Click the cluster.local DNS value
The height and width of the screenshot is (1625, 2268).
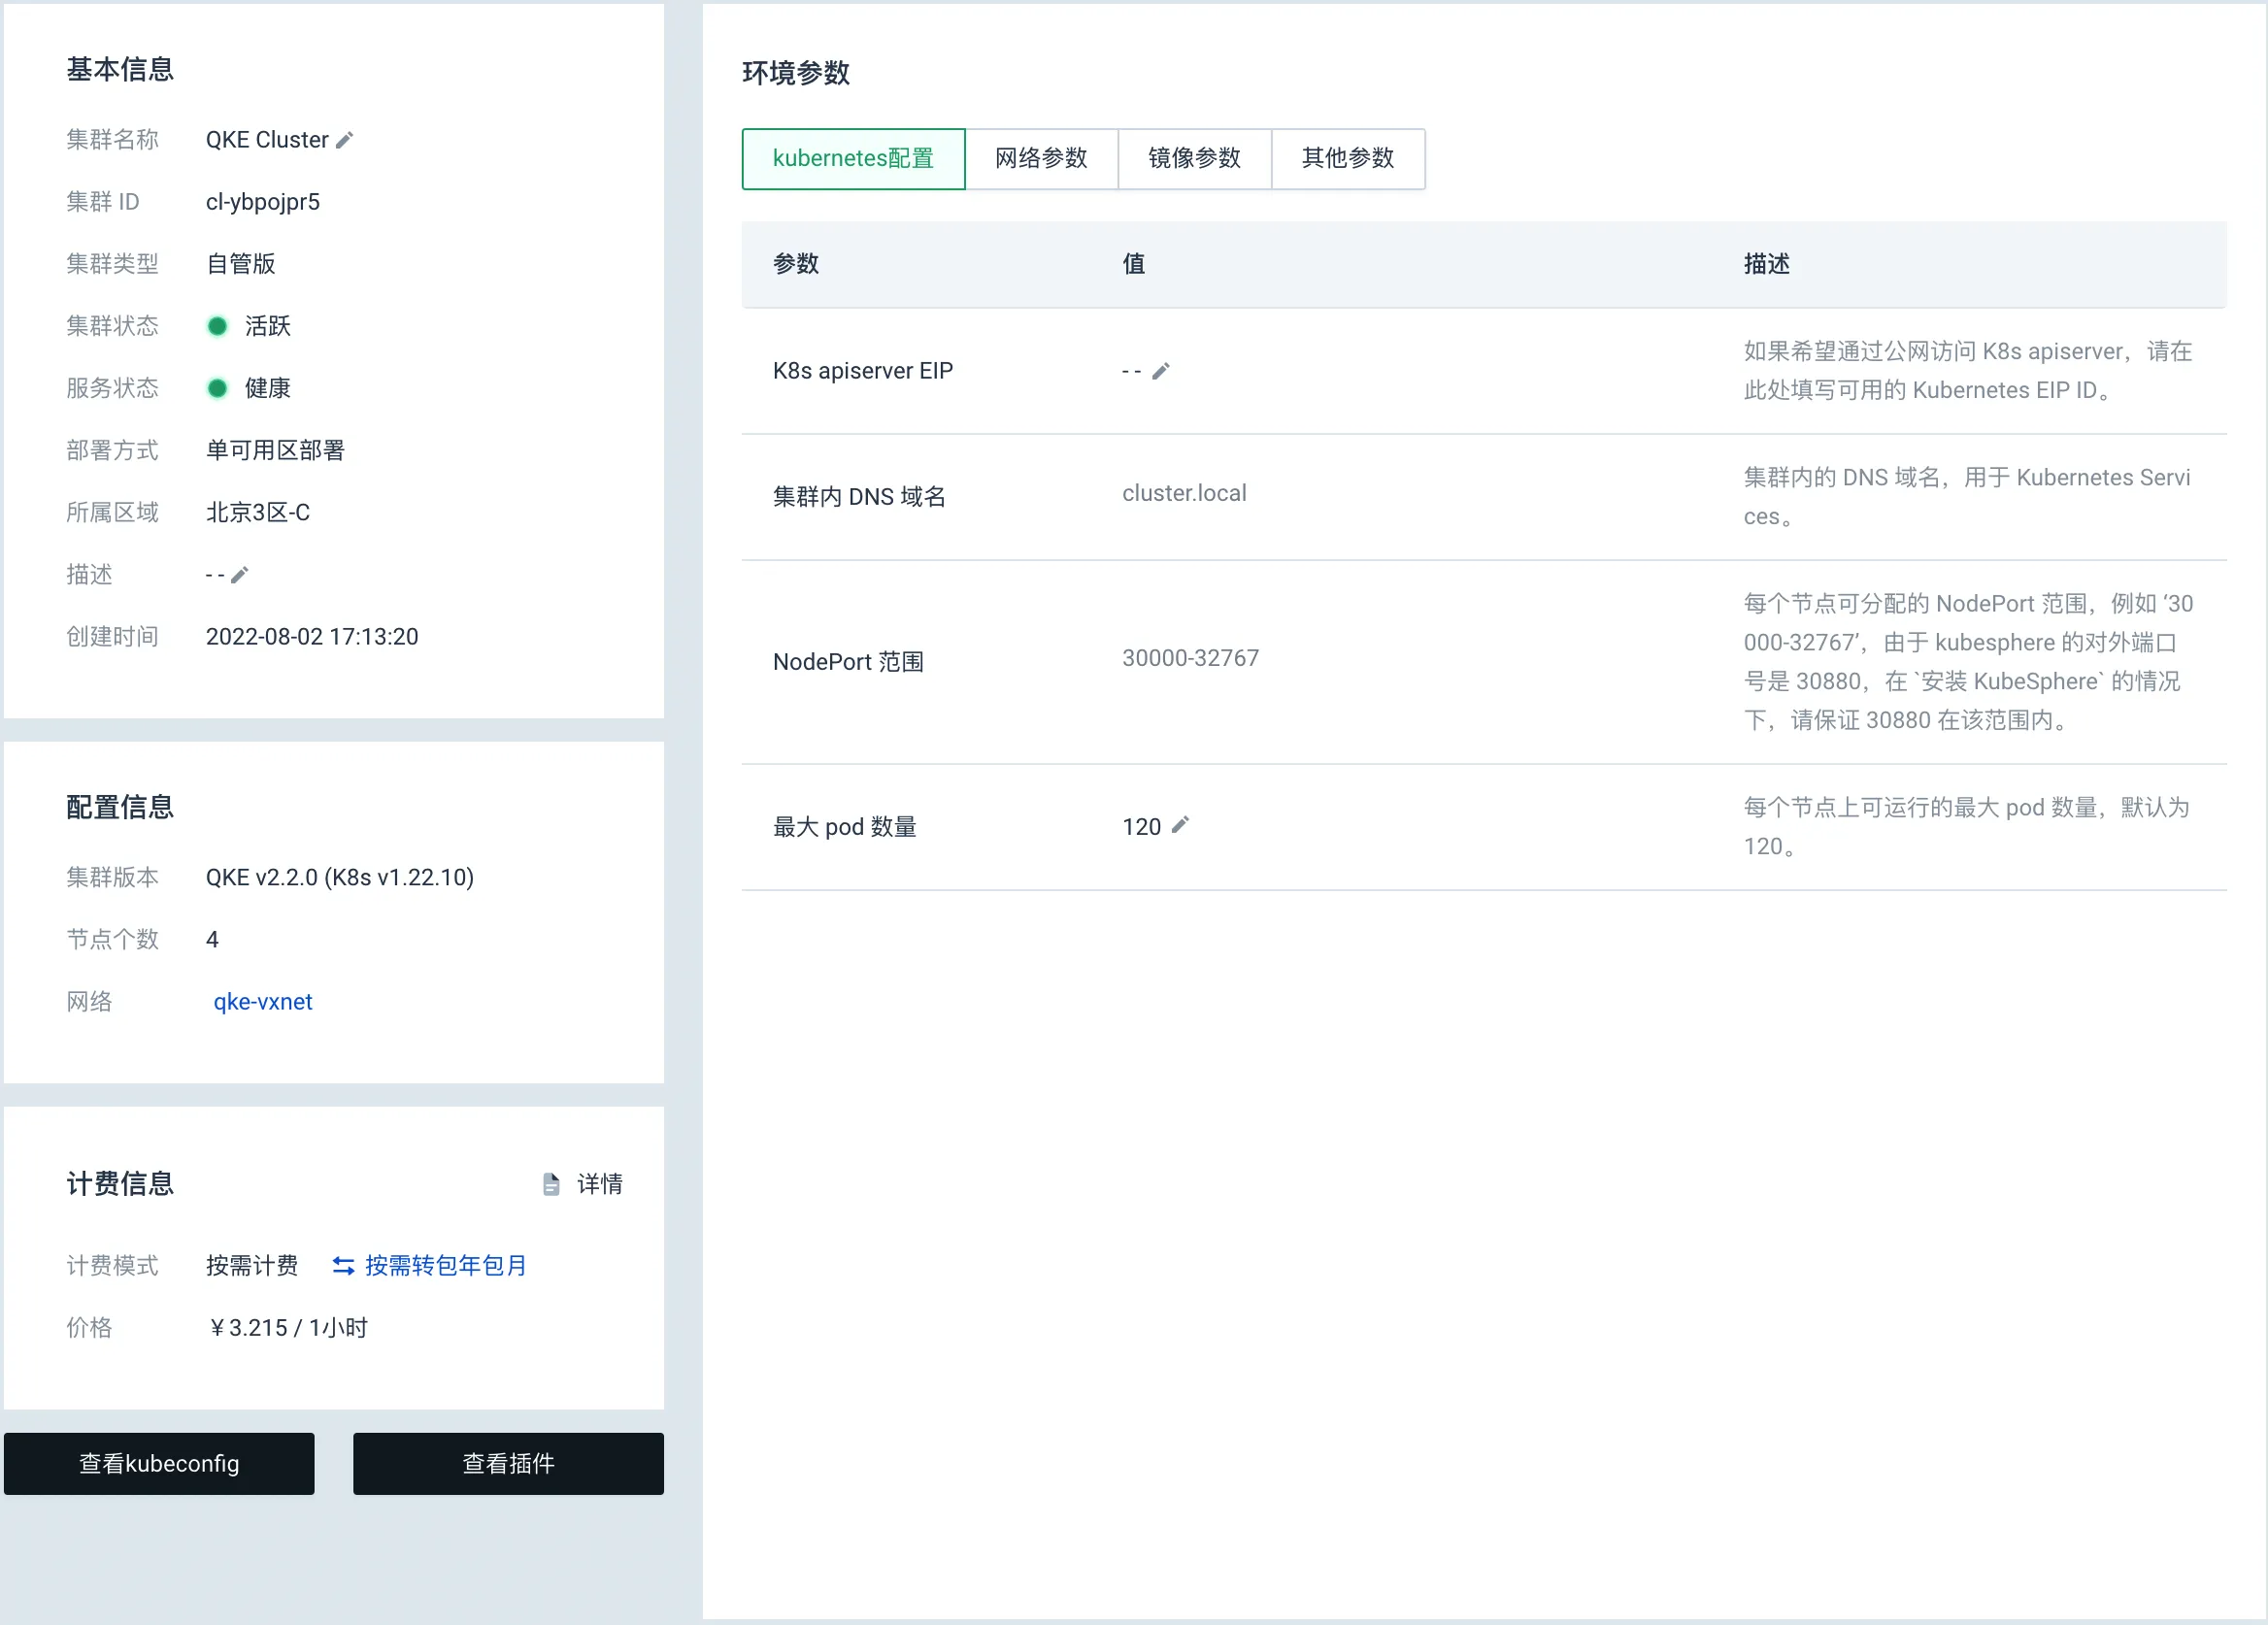click(x=1184, y=493)
